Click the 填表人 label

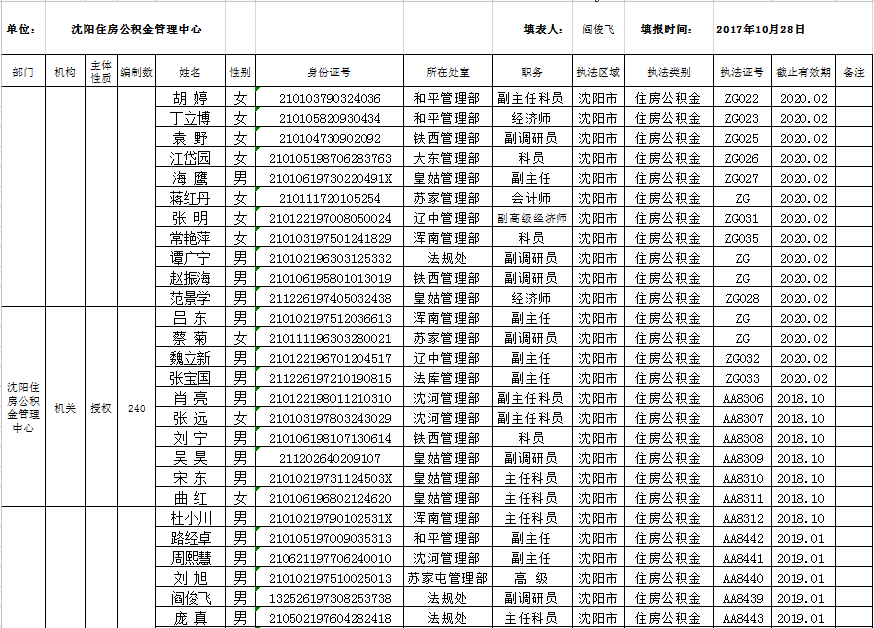543,30
